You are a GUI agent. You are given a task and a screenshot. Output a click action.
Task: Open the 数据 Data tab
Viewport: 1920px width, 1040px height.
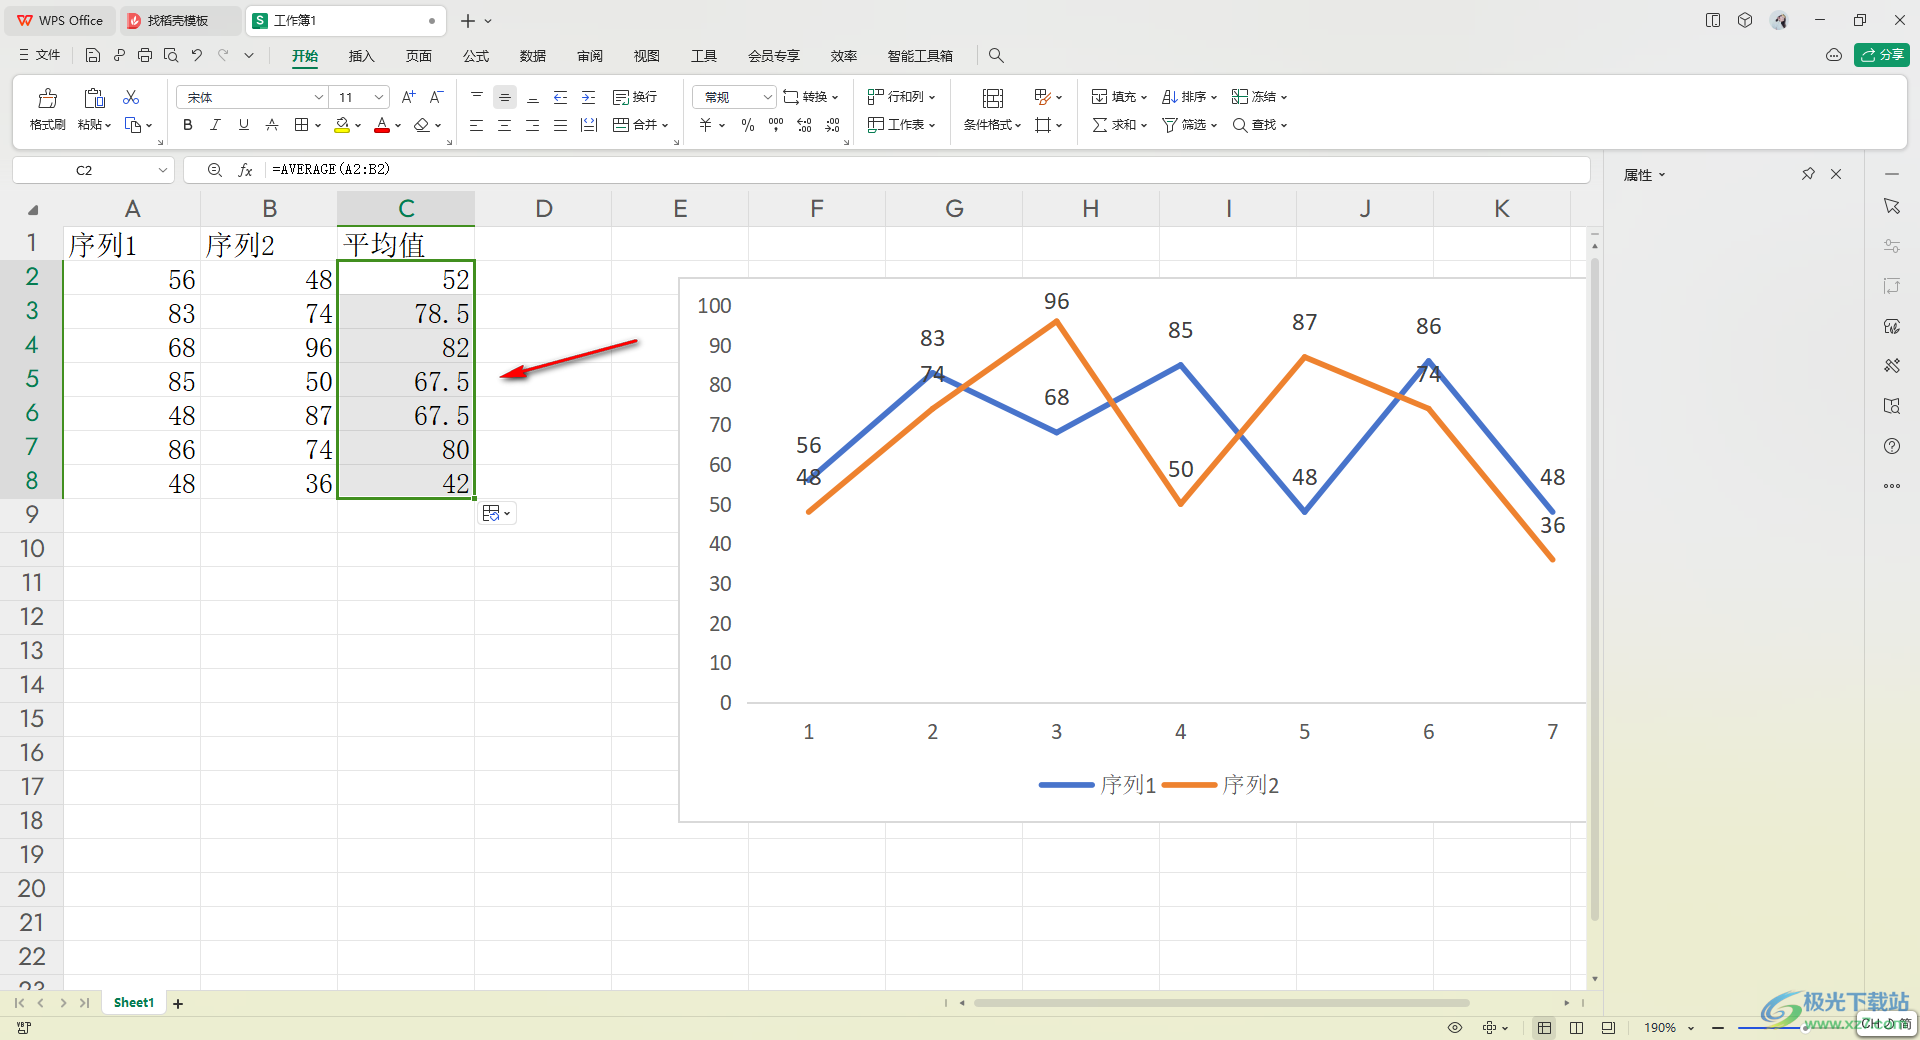point(533,56)
